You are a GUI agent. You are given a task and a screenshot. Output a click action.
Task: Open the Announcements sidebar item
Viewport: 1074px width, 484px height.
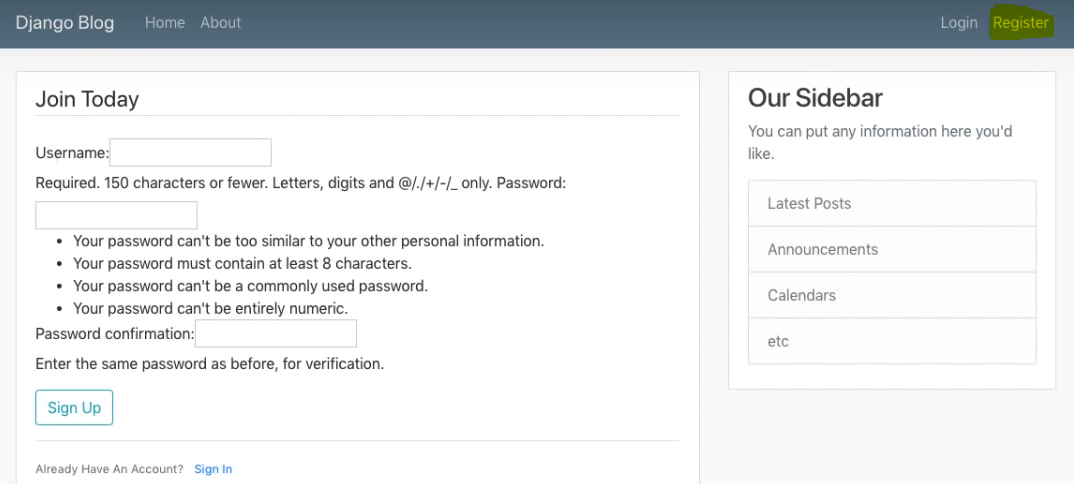pos(822,249)
